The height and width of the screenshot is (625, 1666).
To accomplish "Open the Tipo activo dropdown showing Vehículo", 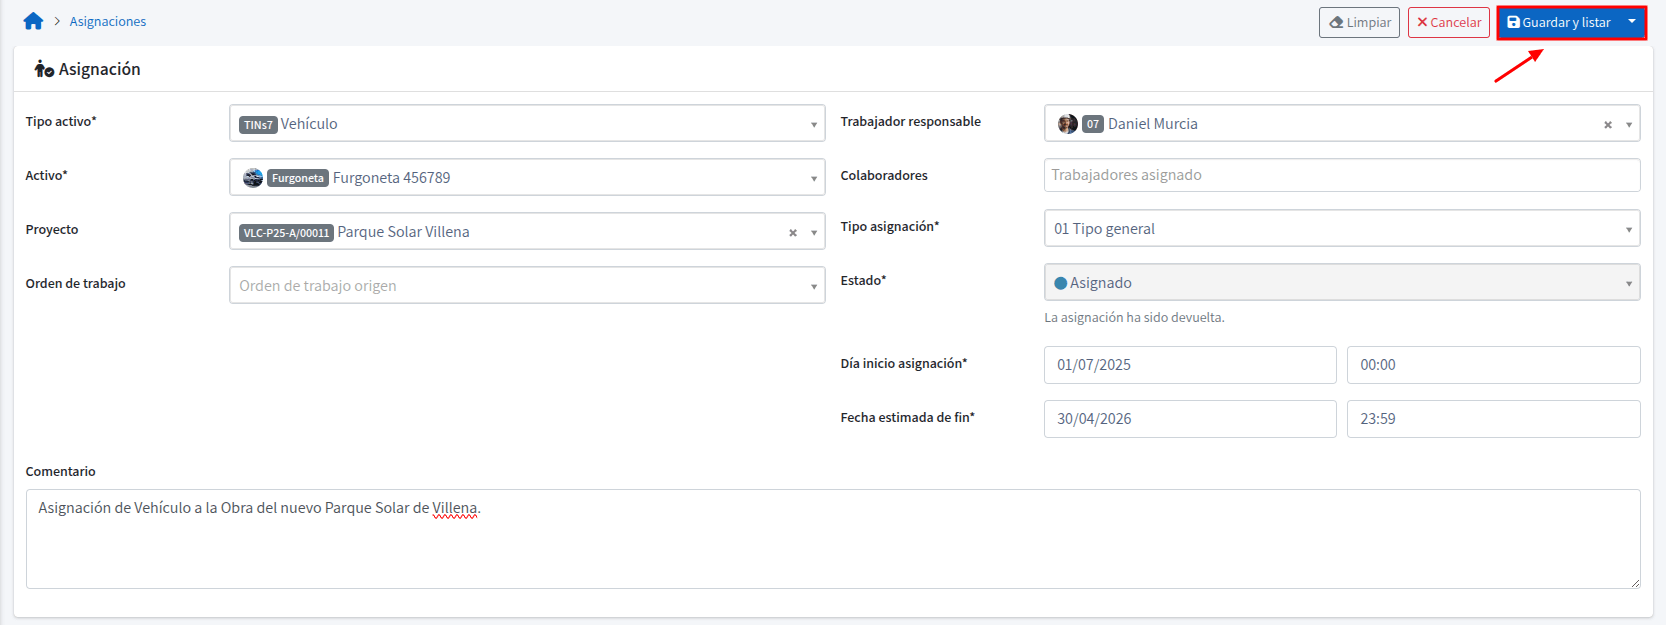I will tap(527, 123).
